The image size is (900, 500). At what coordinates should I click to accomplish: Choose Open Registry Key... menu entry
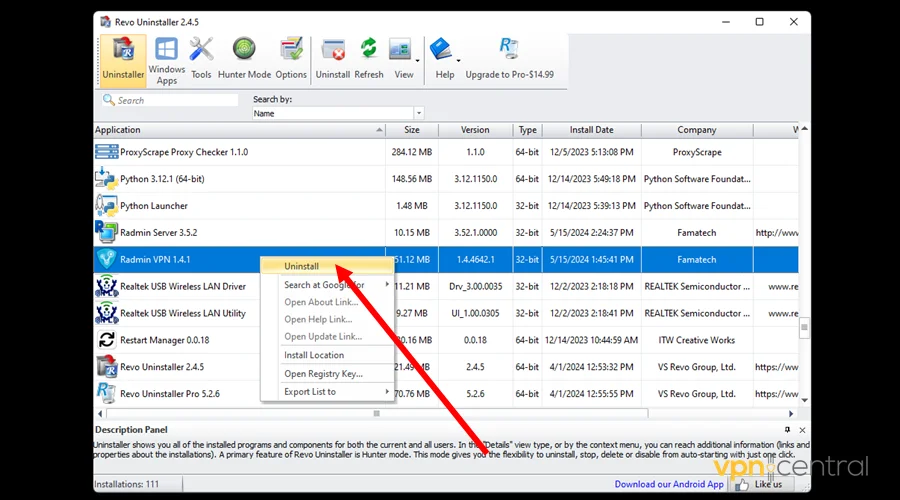[327, 374]
